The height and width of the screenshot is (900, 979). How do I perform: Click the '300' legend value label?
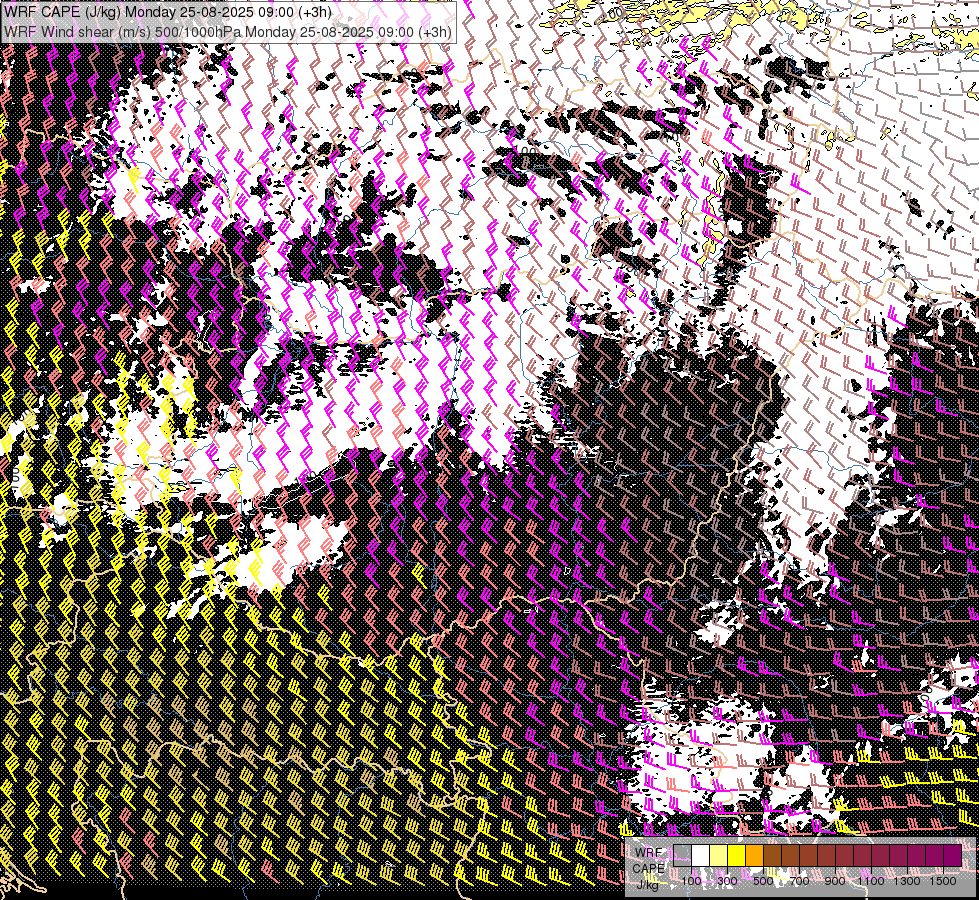coord(727,881)
